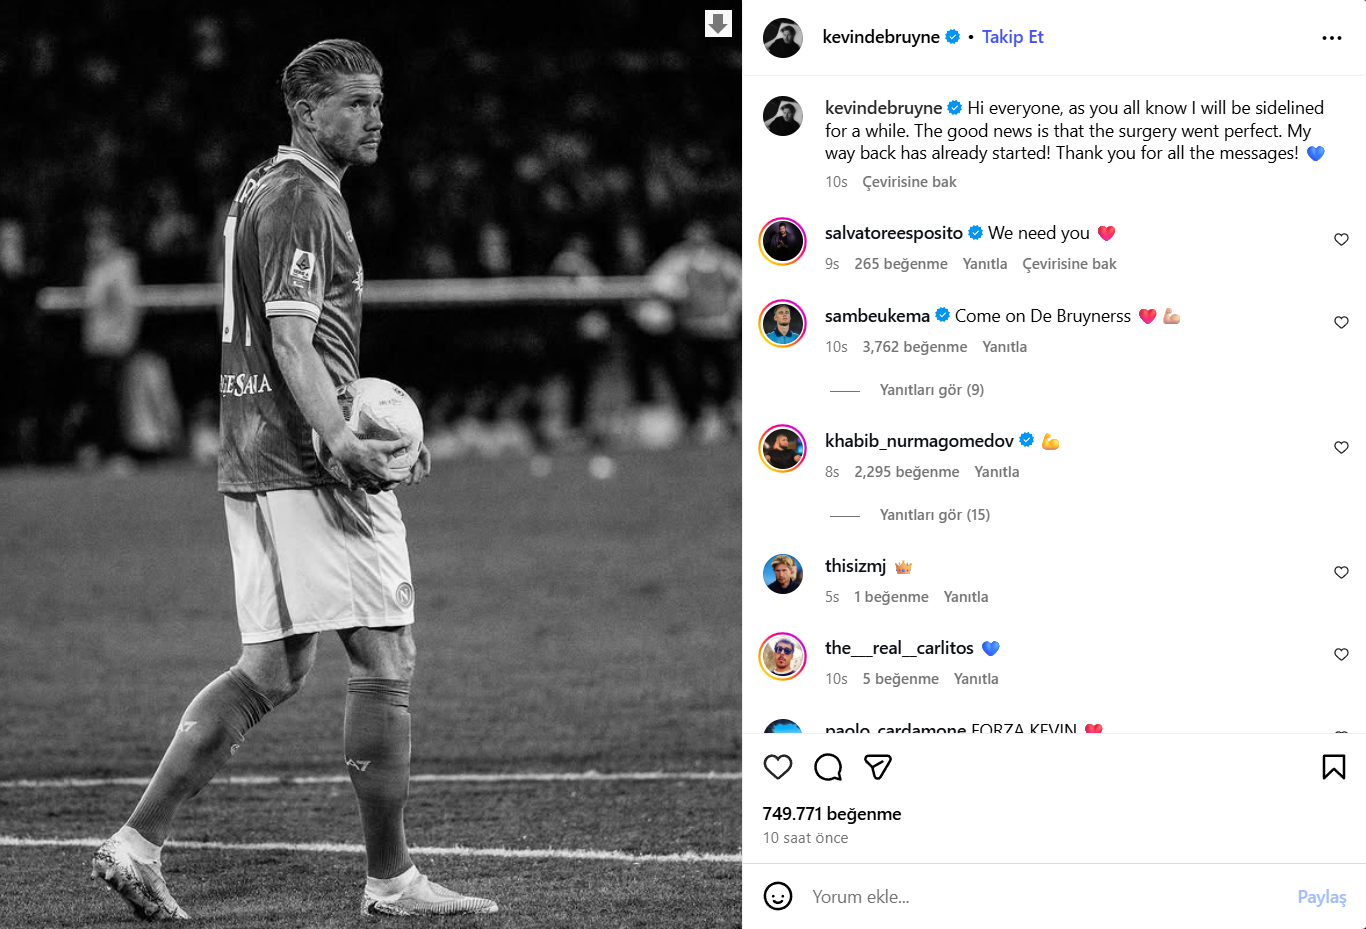Share the post via paper plane icon
The width and height of the screenshot is (1366, 929).
(x=877, y=767)
